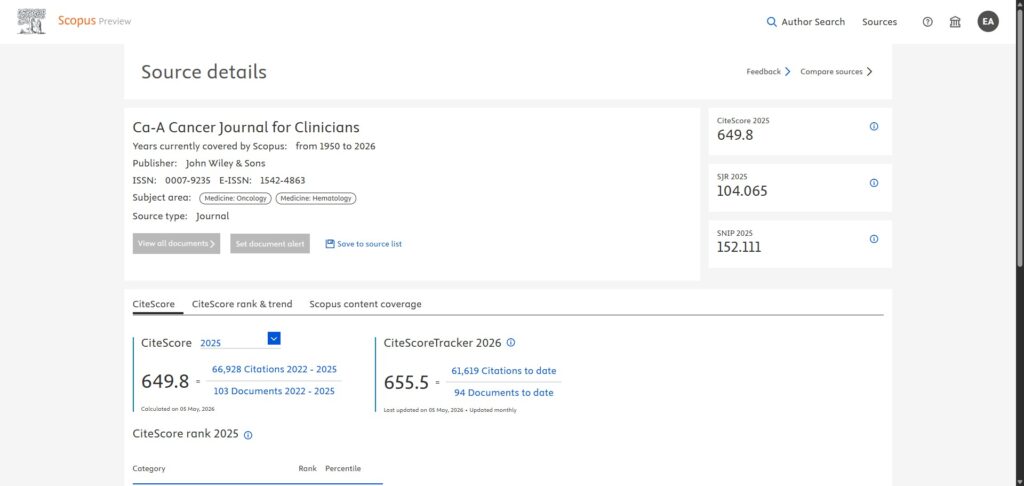
Task: Open the EA user account avatar
Action: click(x=988, y=22)
